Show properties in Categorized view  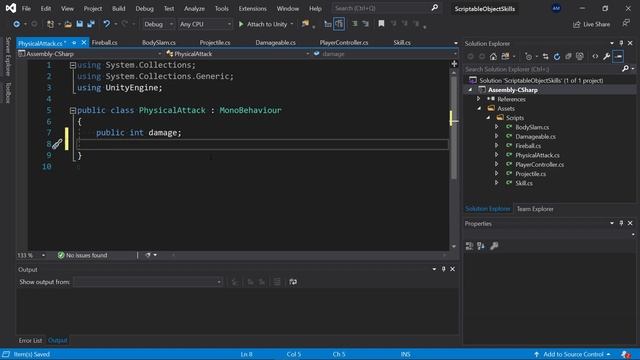point(469,246)
